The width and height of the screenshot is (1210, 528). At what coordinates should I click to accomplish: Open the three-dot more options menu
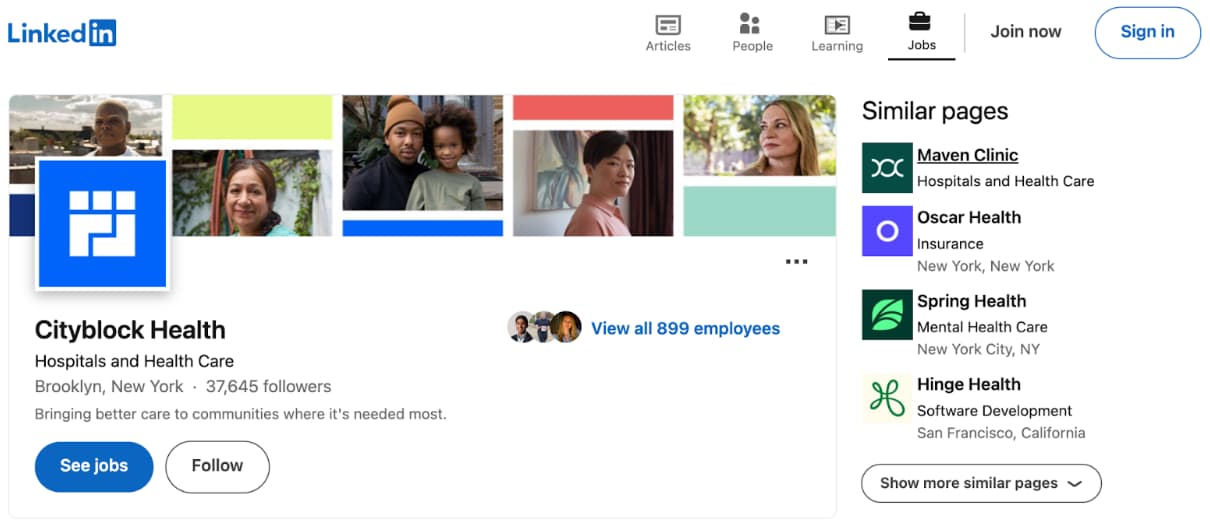tap(796, 262)
